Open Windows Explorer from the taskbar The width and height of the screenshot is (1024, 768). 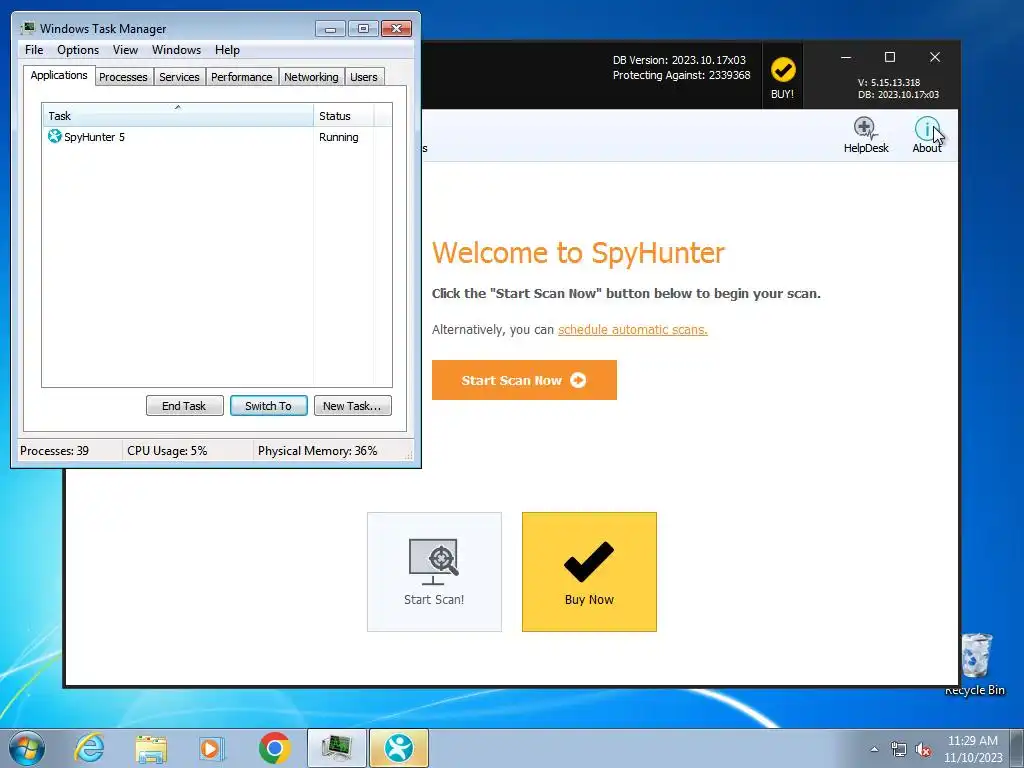pos(151,748)
